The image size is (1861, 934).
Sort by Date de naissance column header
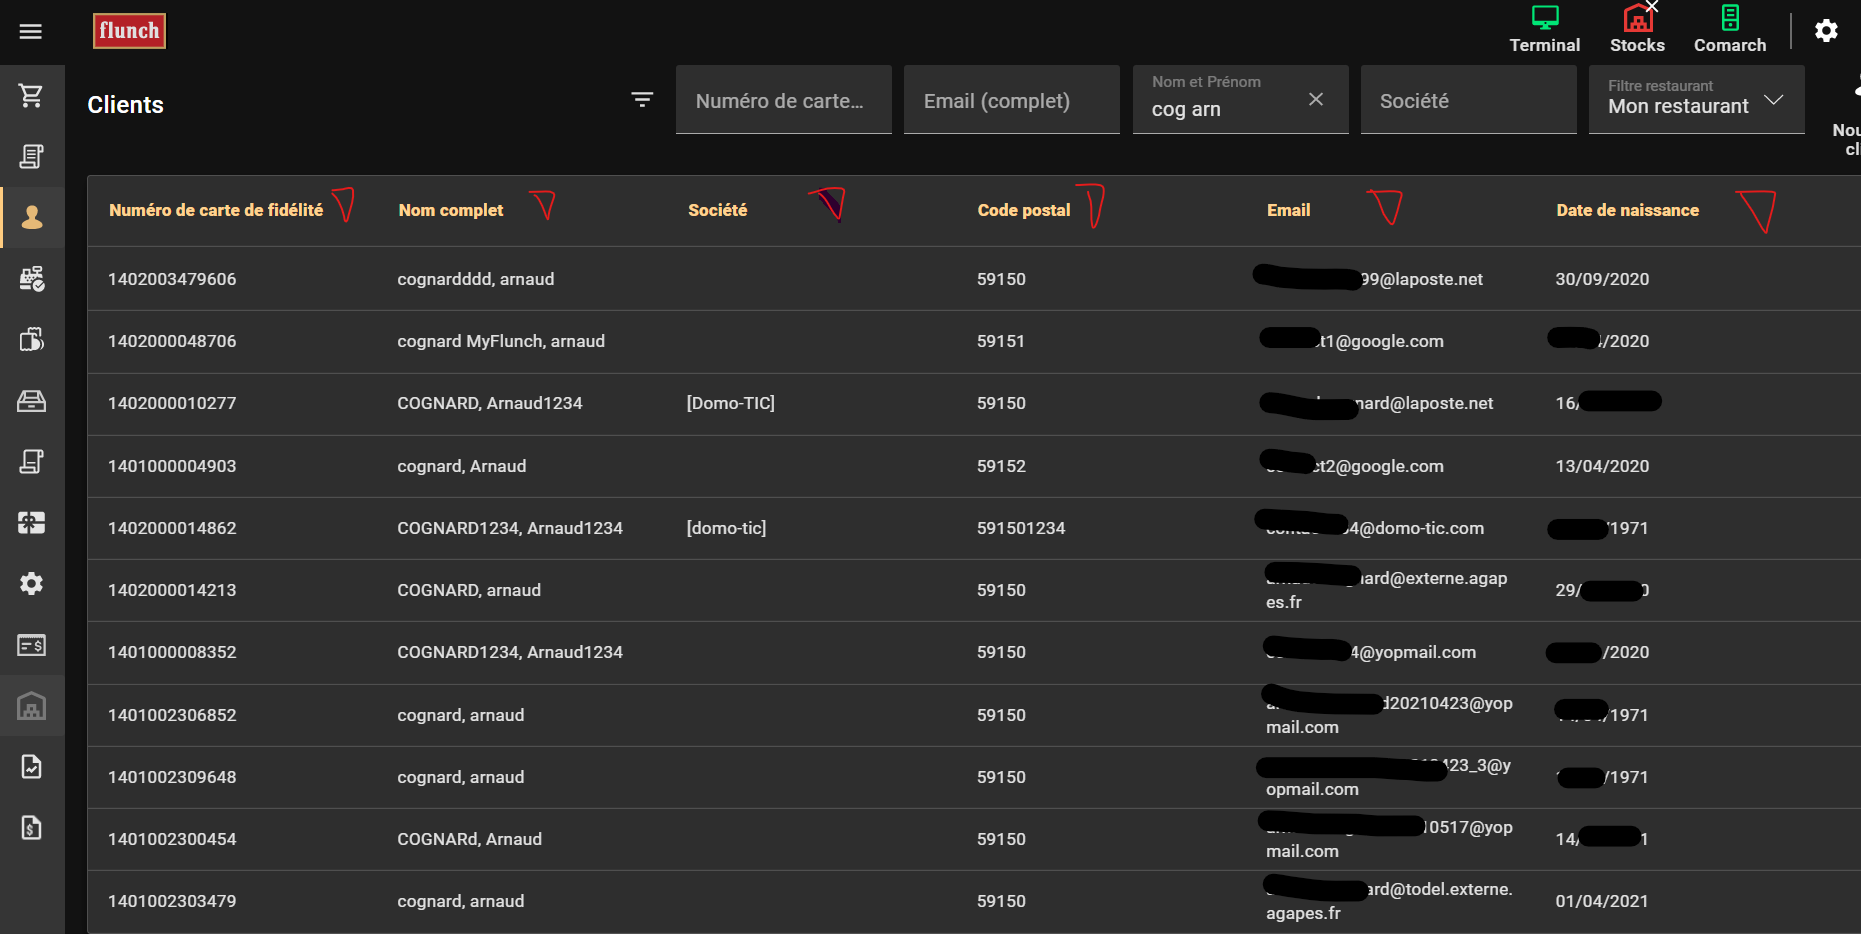point(1628,210)
